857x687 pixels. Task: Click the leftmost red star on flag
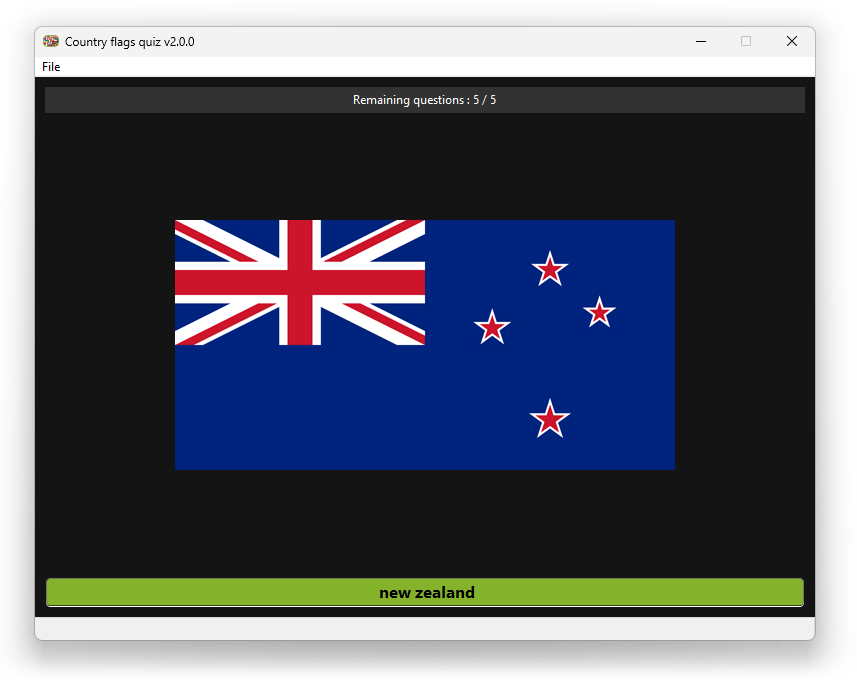[491, 327]
